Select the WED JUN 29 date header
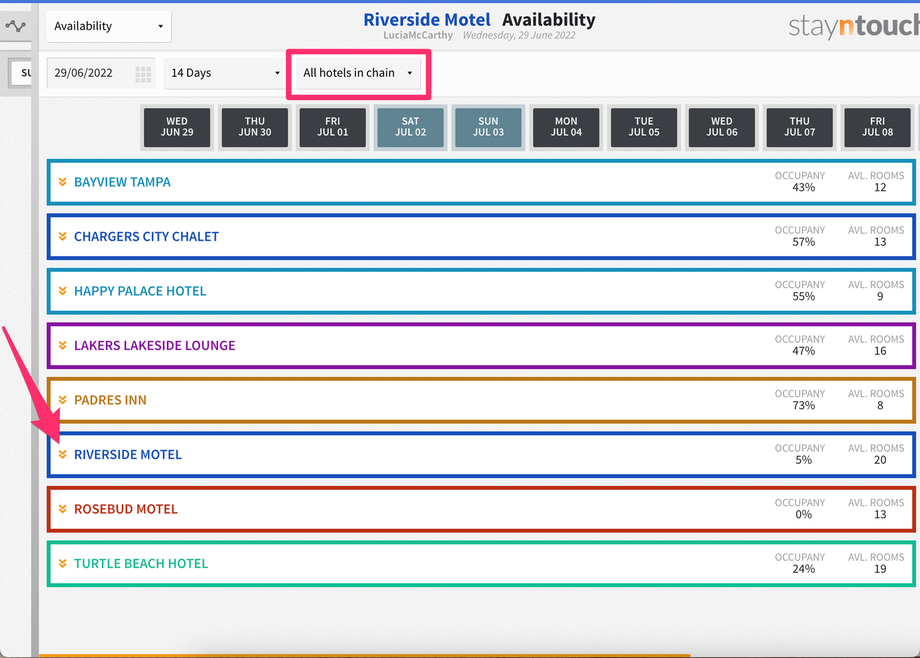This screenshot has height=658, width=920. pyautogui.click(x=177, y=127)
